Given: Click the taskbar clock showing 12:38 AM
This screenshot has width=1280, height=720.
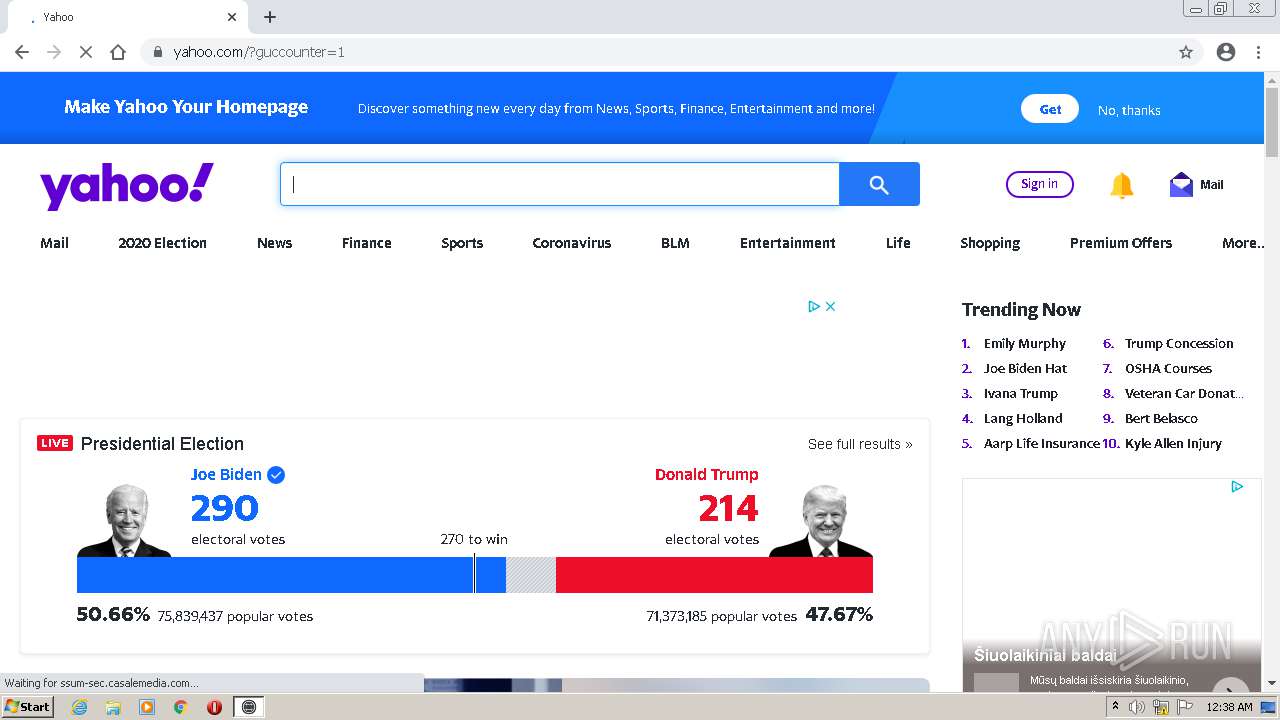Looking at the screenshot, I should [1229, 707].
